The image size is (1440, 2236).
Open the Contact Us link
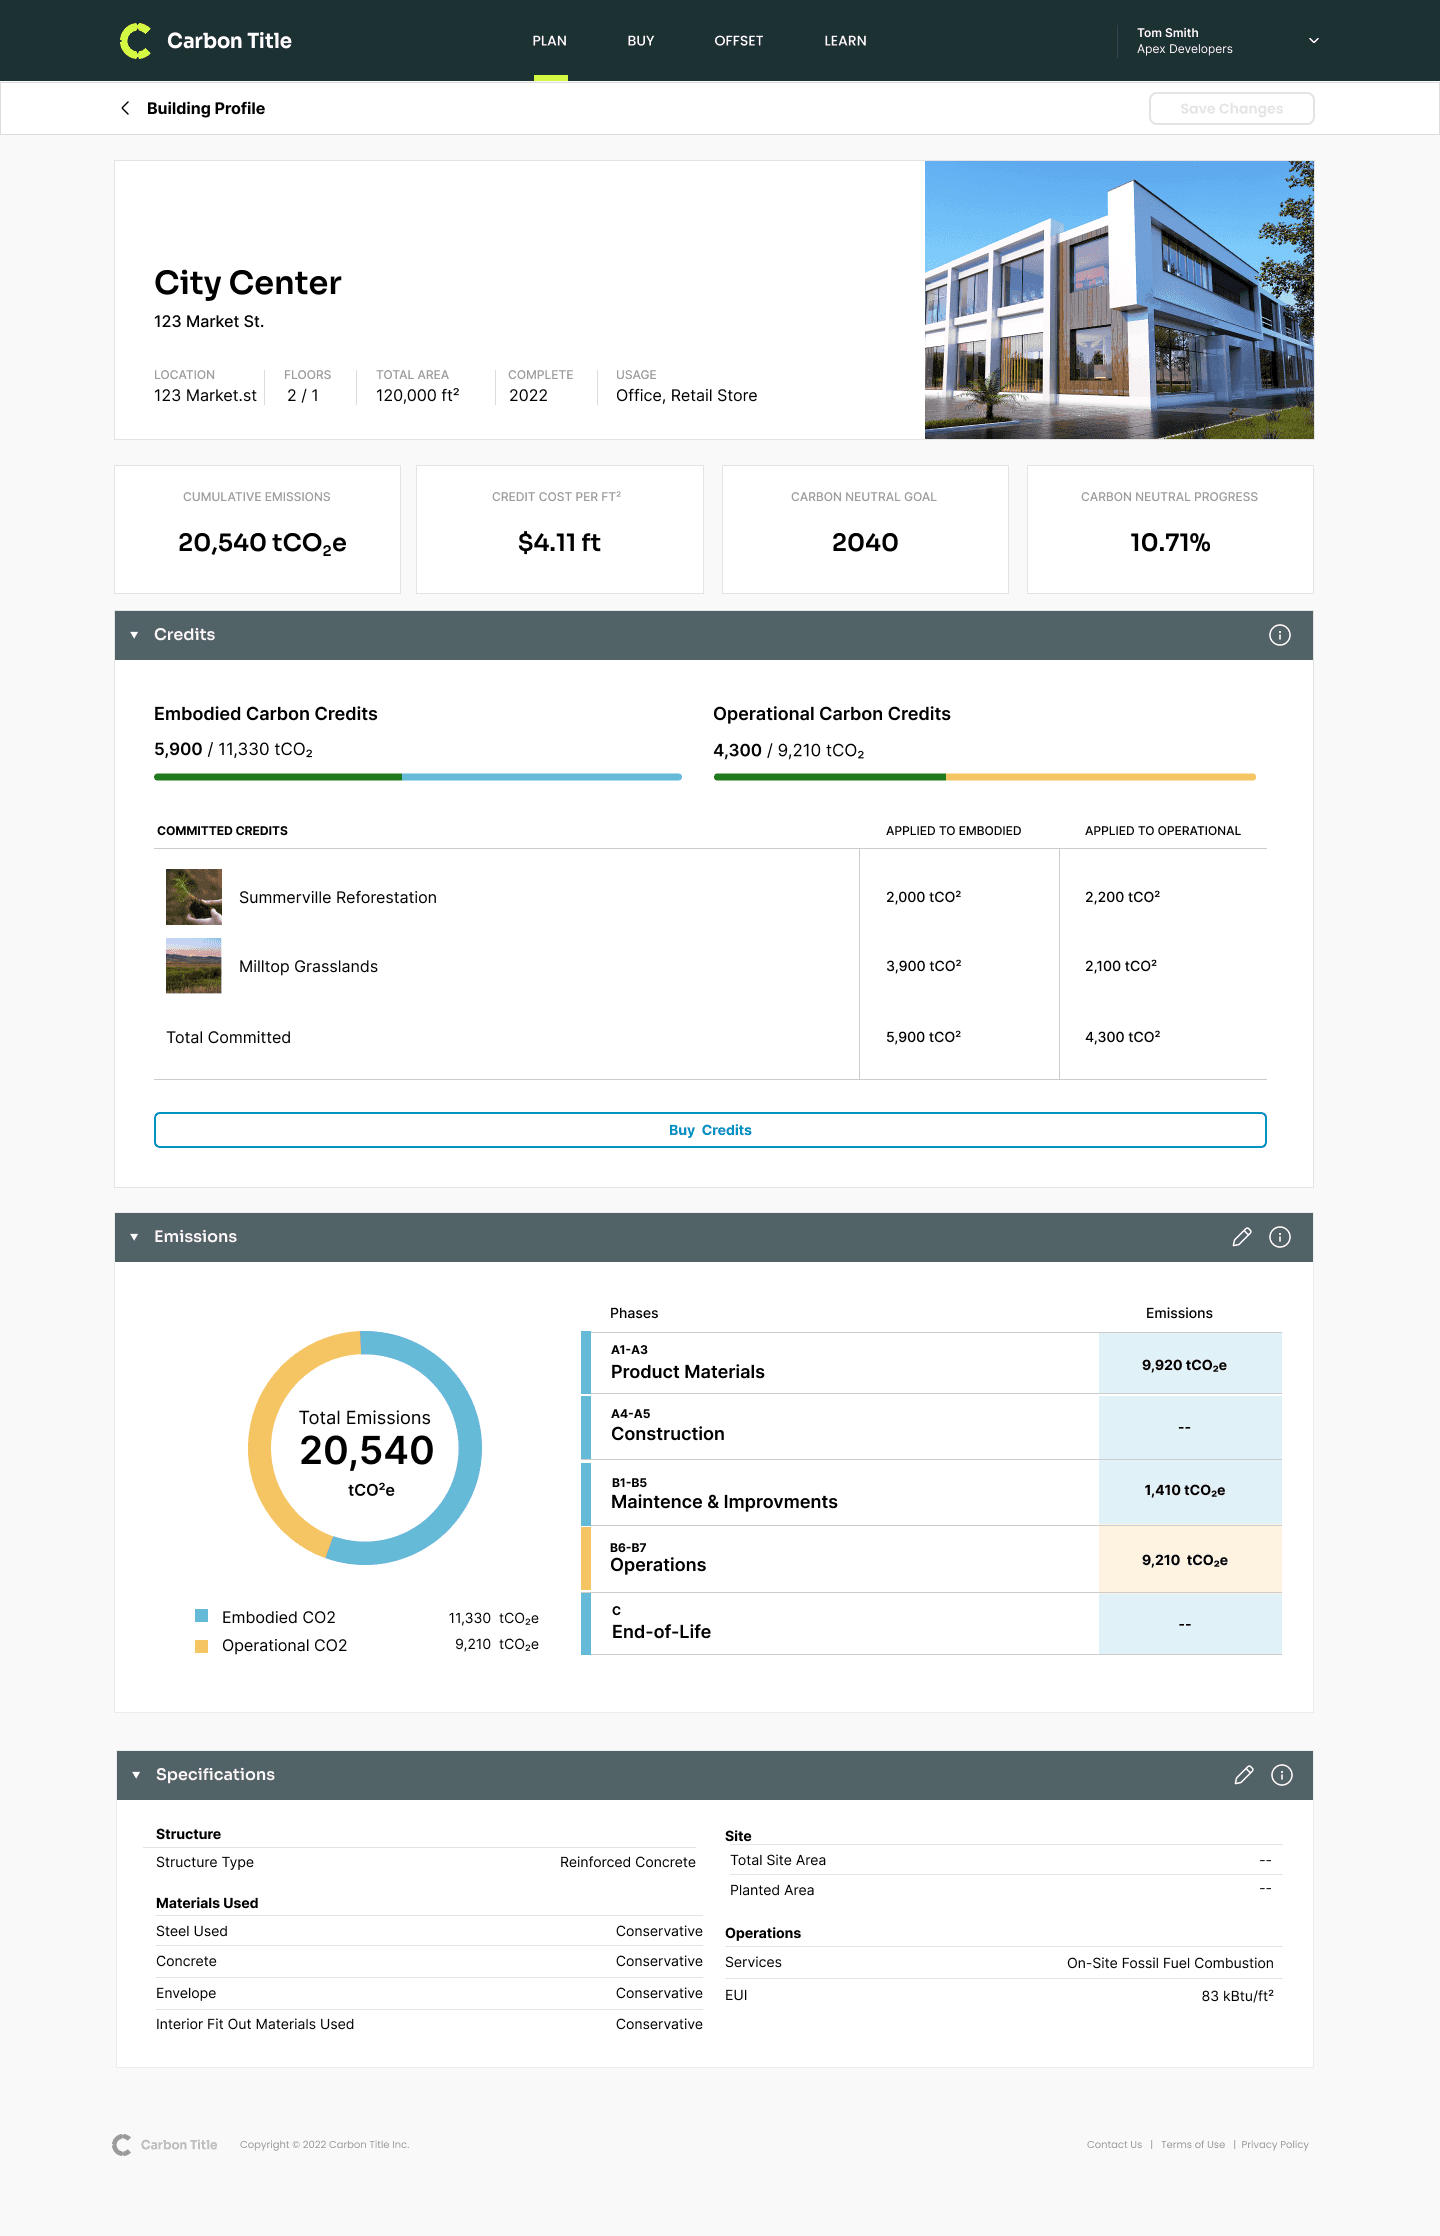click(x=1114, y=2145)
